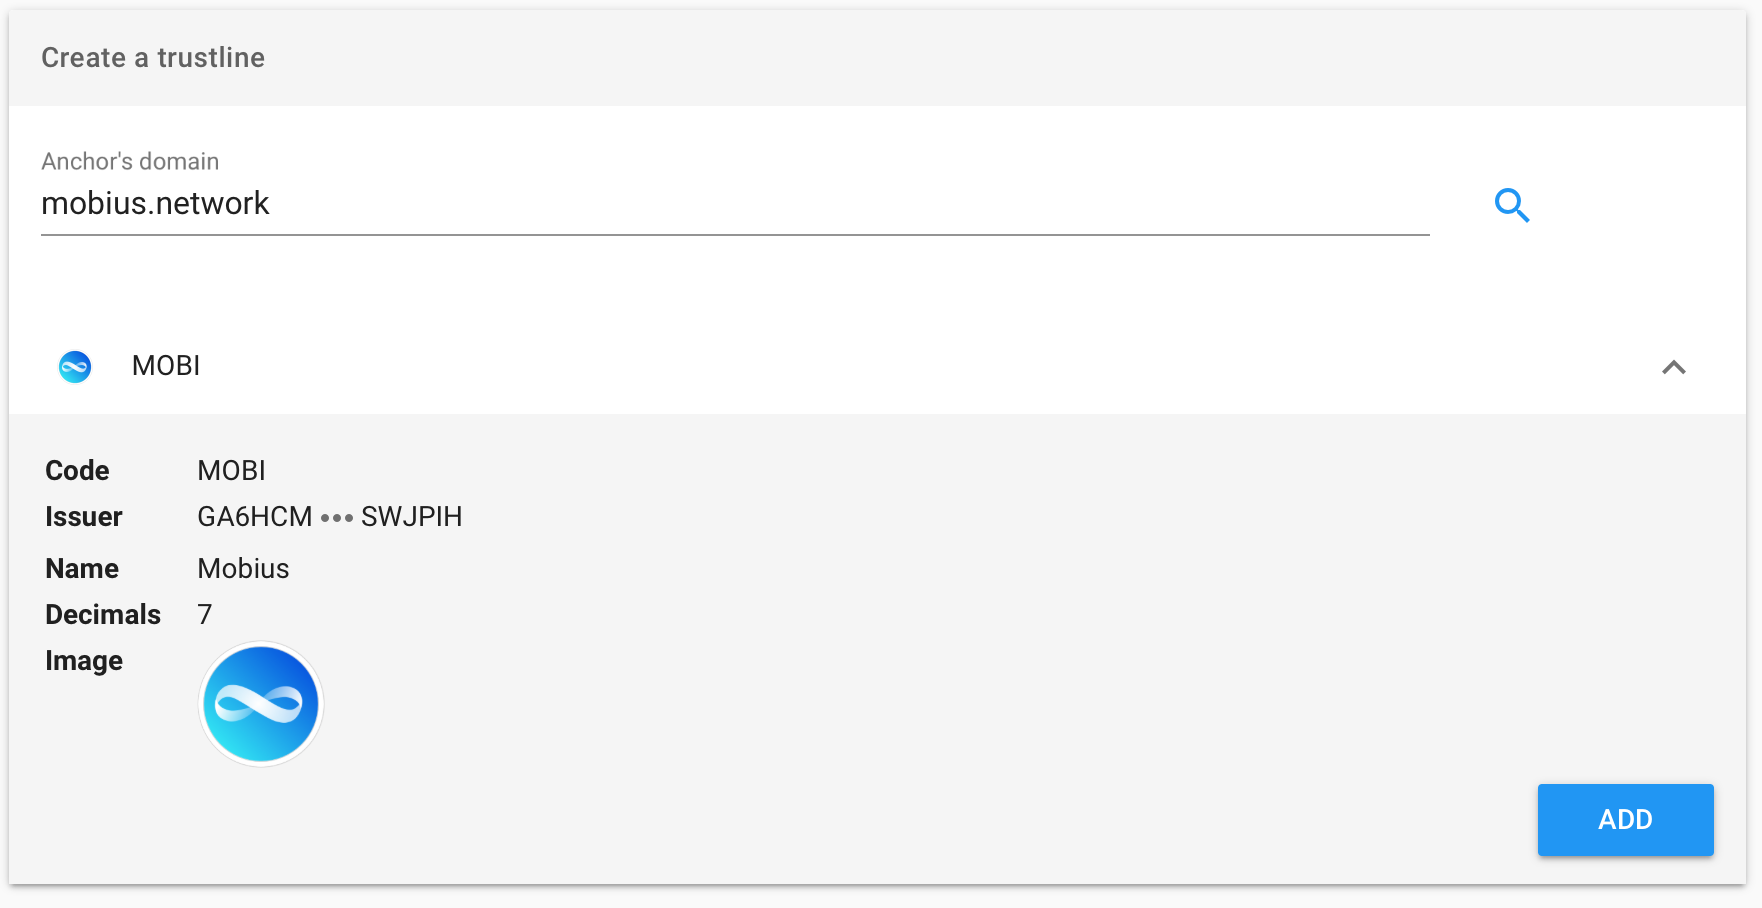Click the Name label
This screenshot has width=1762, height=908.
82,569
